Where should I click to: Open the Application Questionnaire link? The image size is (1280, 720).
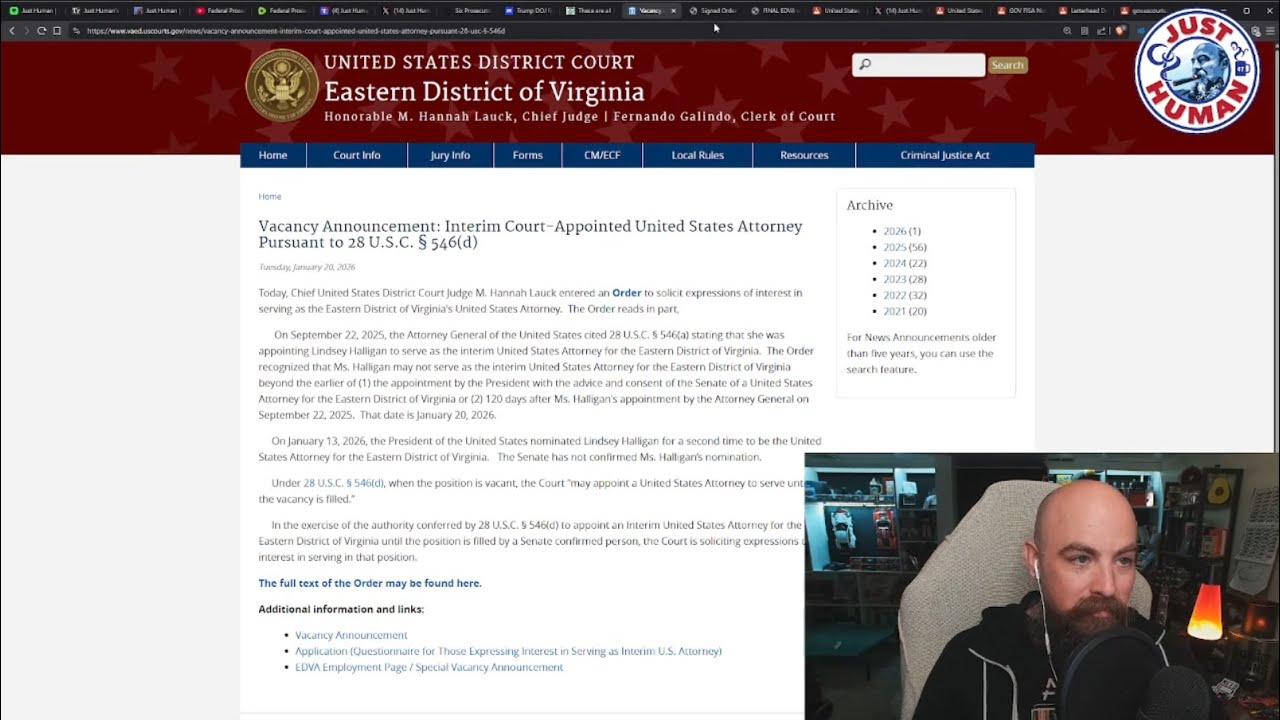click(508, 651)
